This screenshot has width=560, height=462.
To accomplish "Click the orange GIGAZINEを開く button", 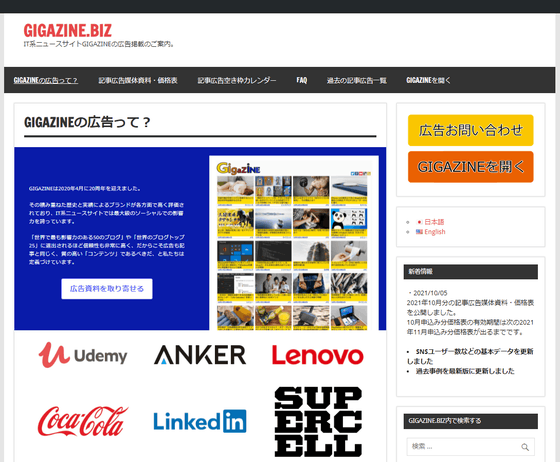I will click(x=471, y=167).
